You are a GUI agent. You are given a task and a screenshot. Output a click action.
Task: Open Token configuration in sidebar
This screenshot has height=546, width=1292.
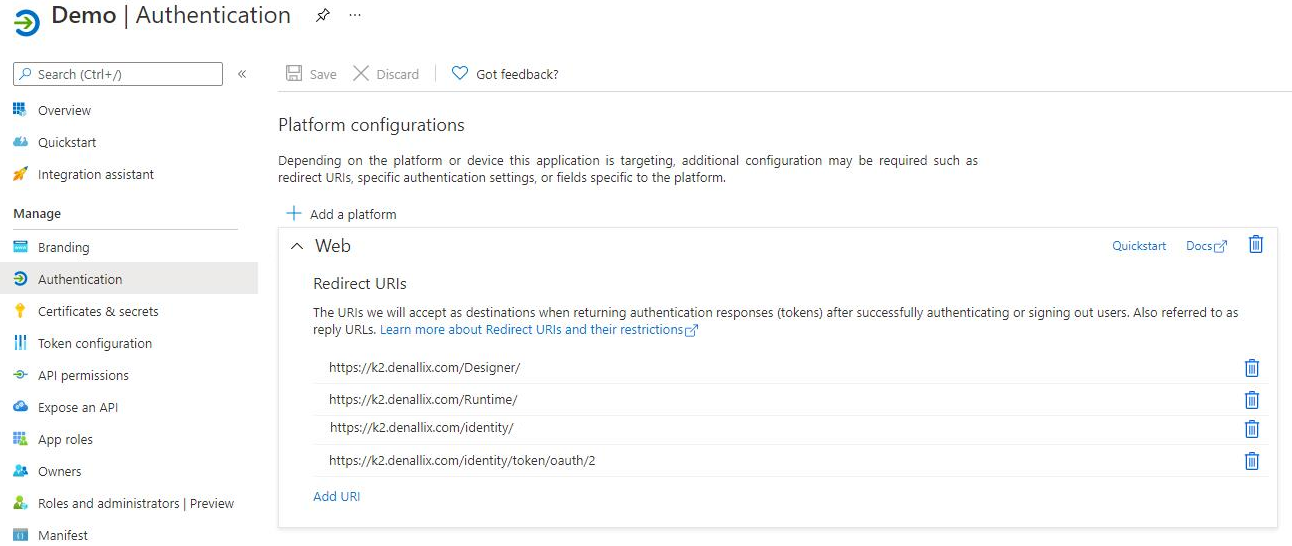(95, 343)
